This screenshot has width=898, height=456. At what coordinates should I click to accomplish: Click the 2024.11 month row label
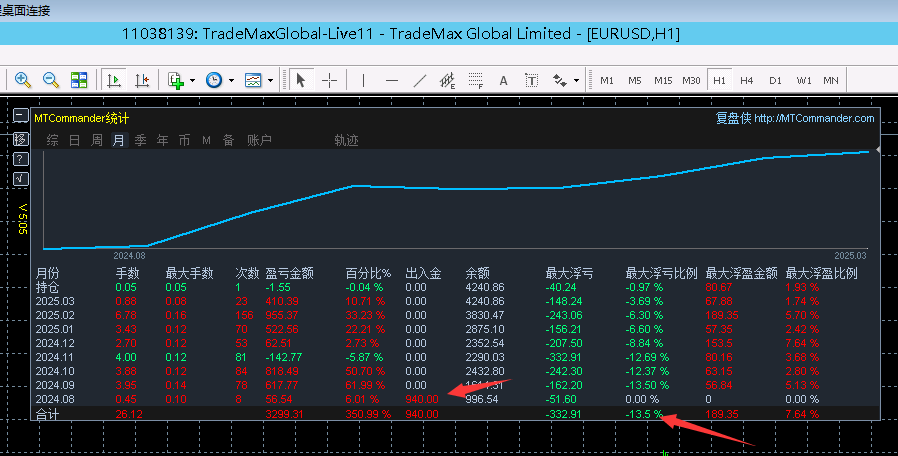[55, 357]
